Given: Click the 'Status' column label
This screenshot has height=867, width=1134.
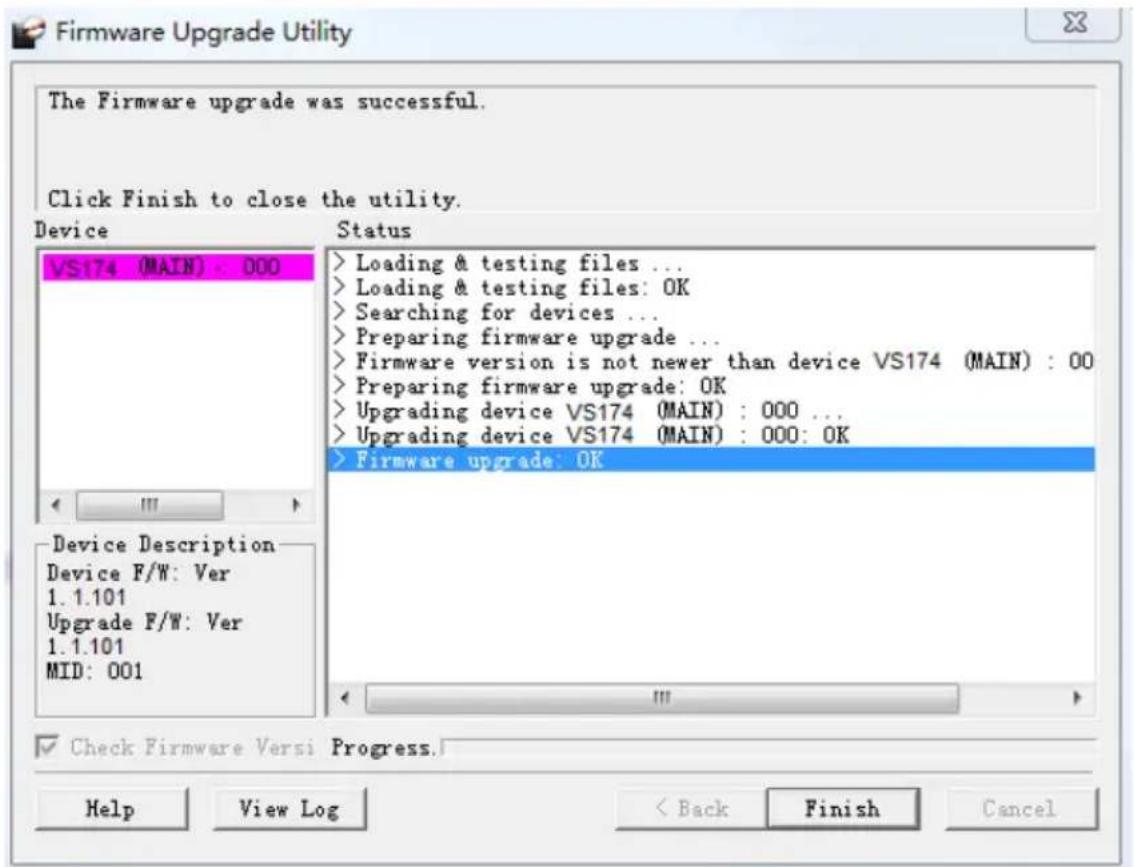Looking at the screenshot, I should [x=374, y=231].
